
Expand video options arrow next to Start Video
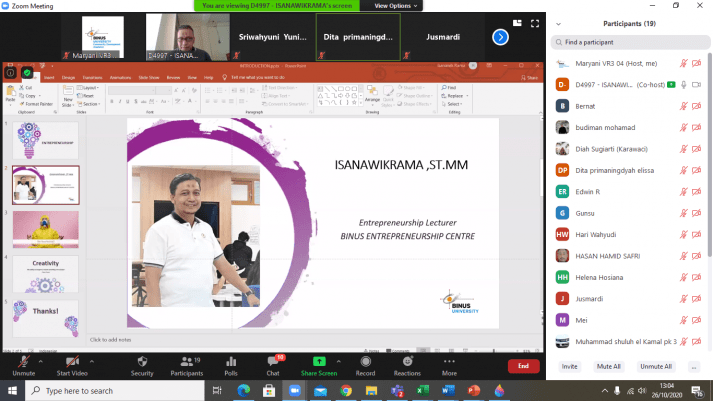click(92, 361)
